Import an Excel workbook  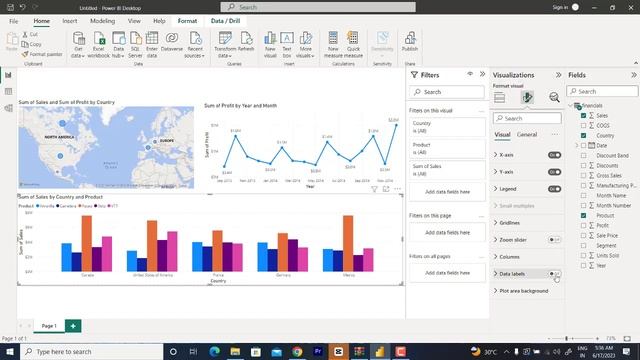[x=99, y=45]
